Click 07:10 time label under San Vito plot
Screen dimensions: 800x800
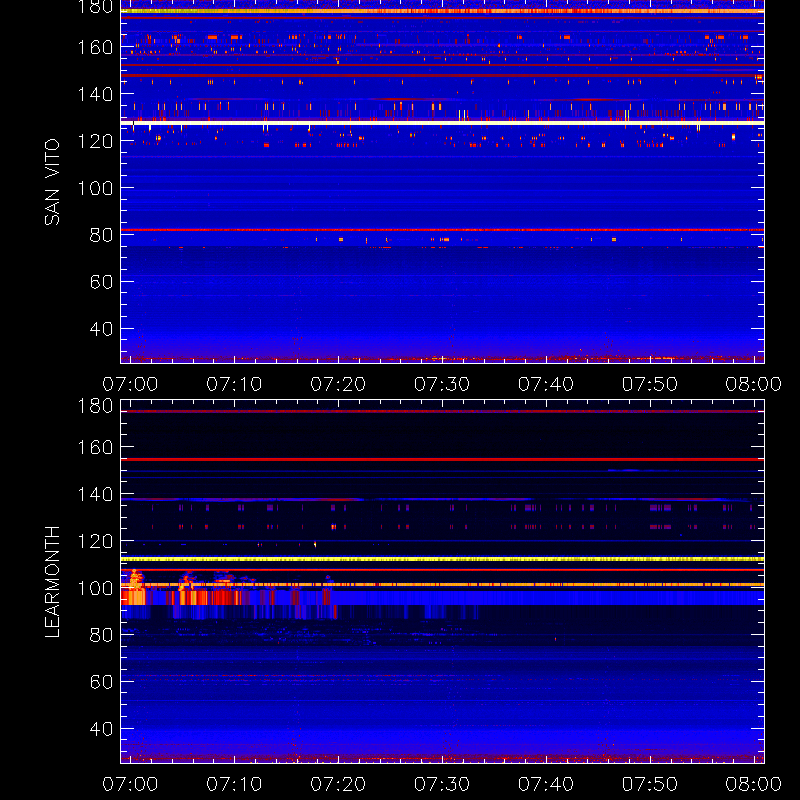tap(234, 384)
